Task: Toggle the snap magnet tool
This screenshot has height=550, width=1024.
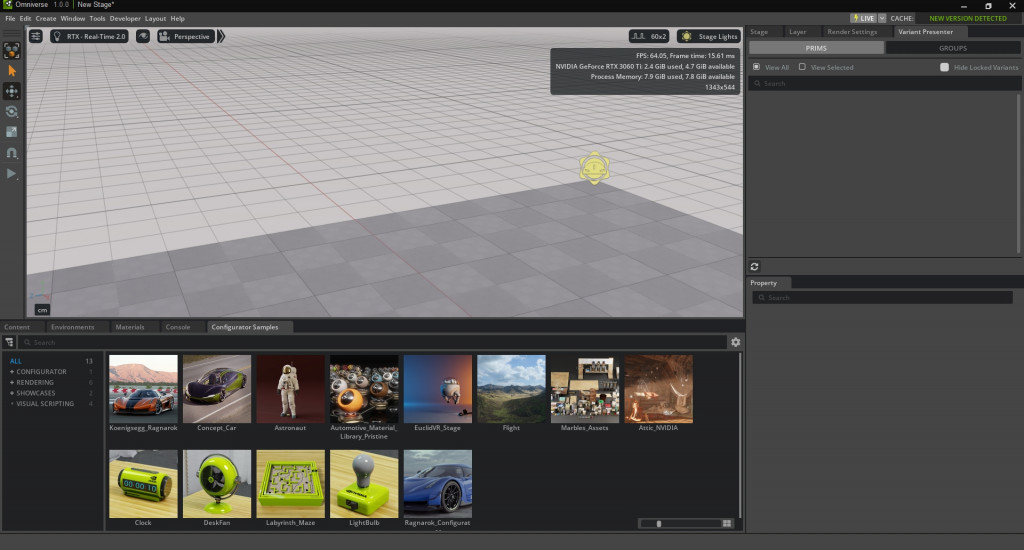Action: pos(12,153)
